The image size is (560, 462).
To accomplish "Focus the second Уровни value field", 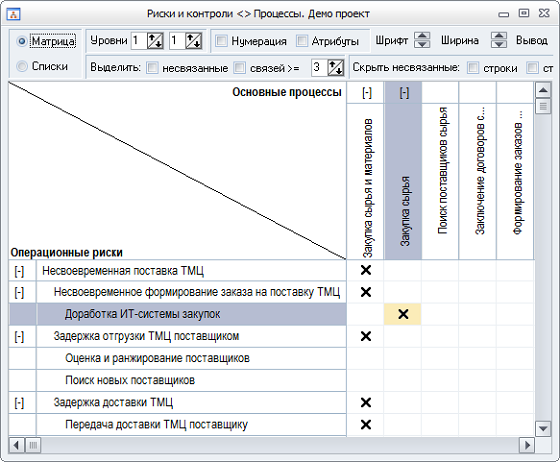I will (x=177, y=41).
